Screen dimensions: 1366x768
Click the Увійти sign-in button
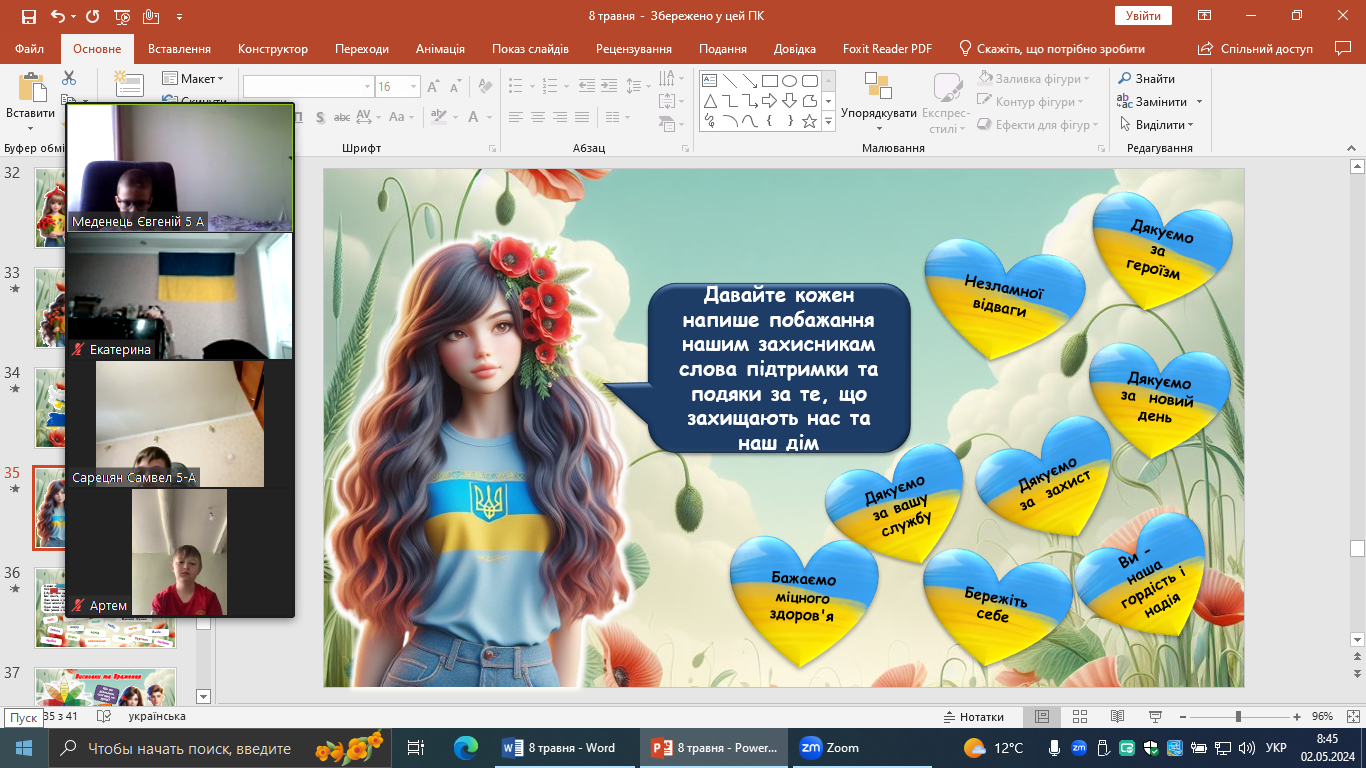pyautogui.click(x=1142, y=16)
